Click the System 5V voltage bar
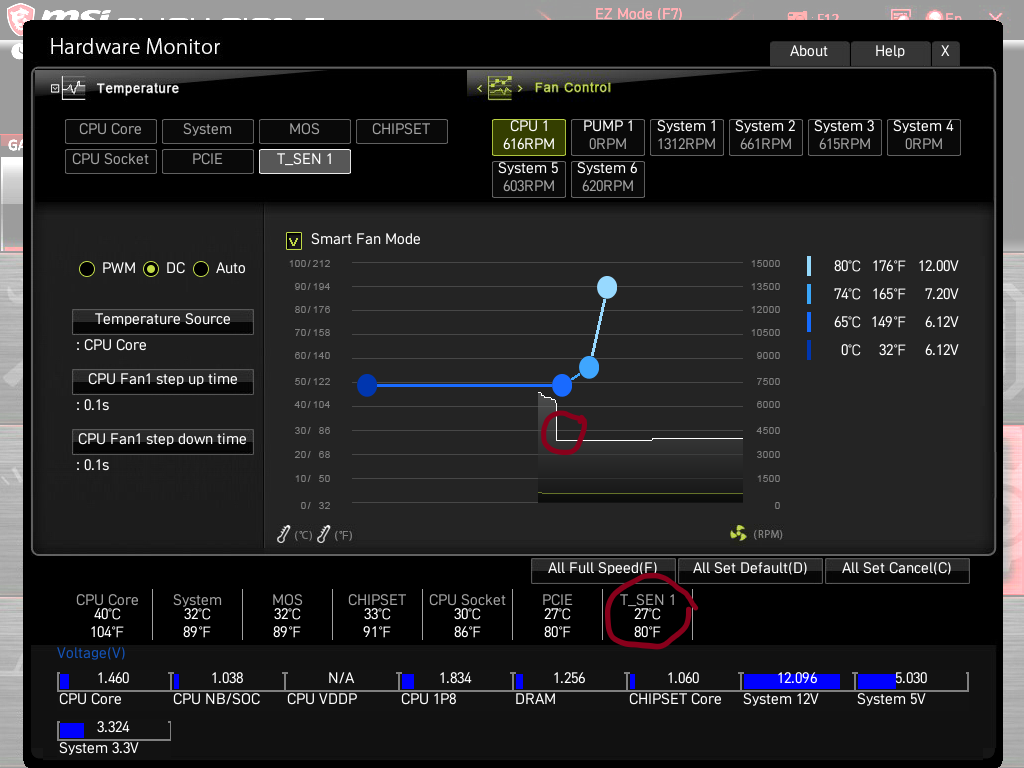This screenshot has height=768, width=1024. pos(912,680)
